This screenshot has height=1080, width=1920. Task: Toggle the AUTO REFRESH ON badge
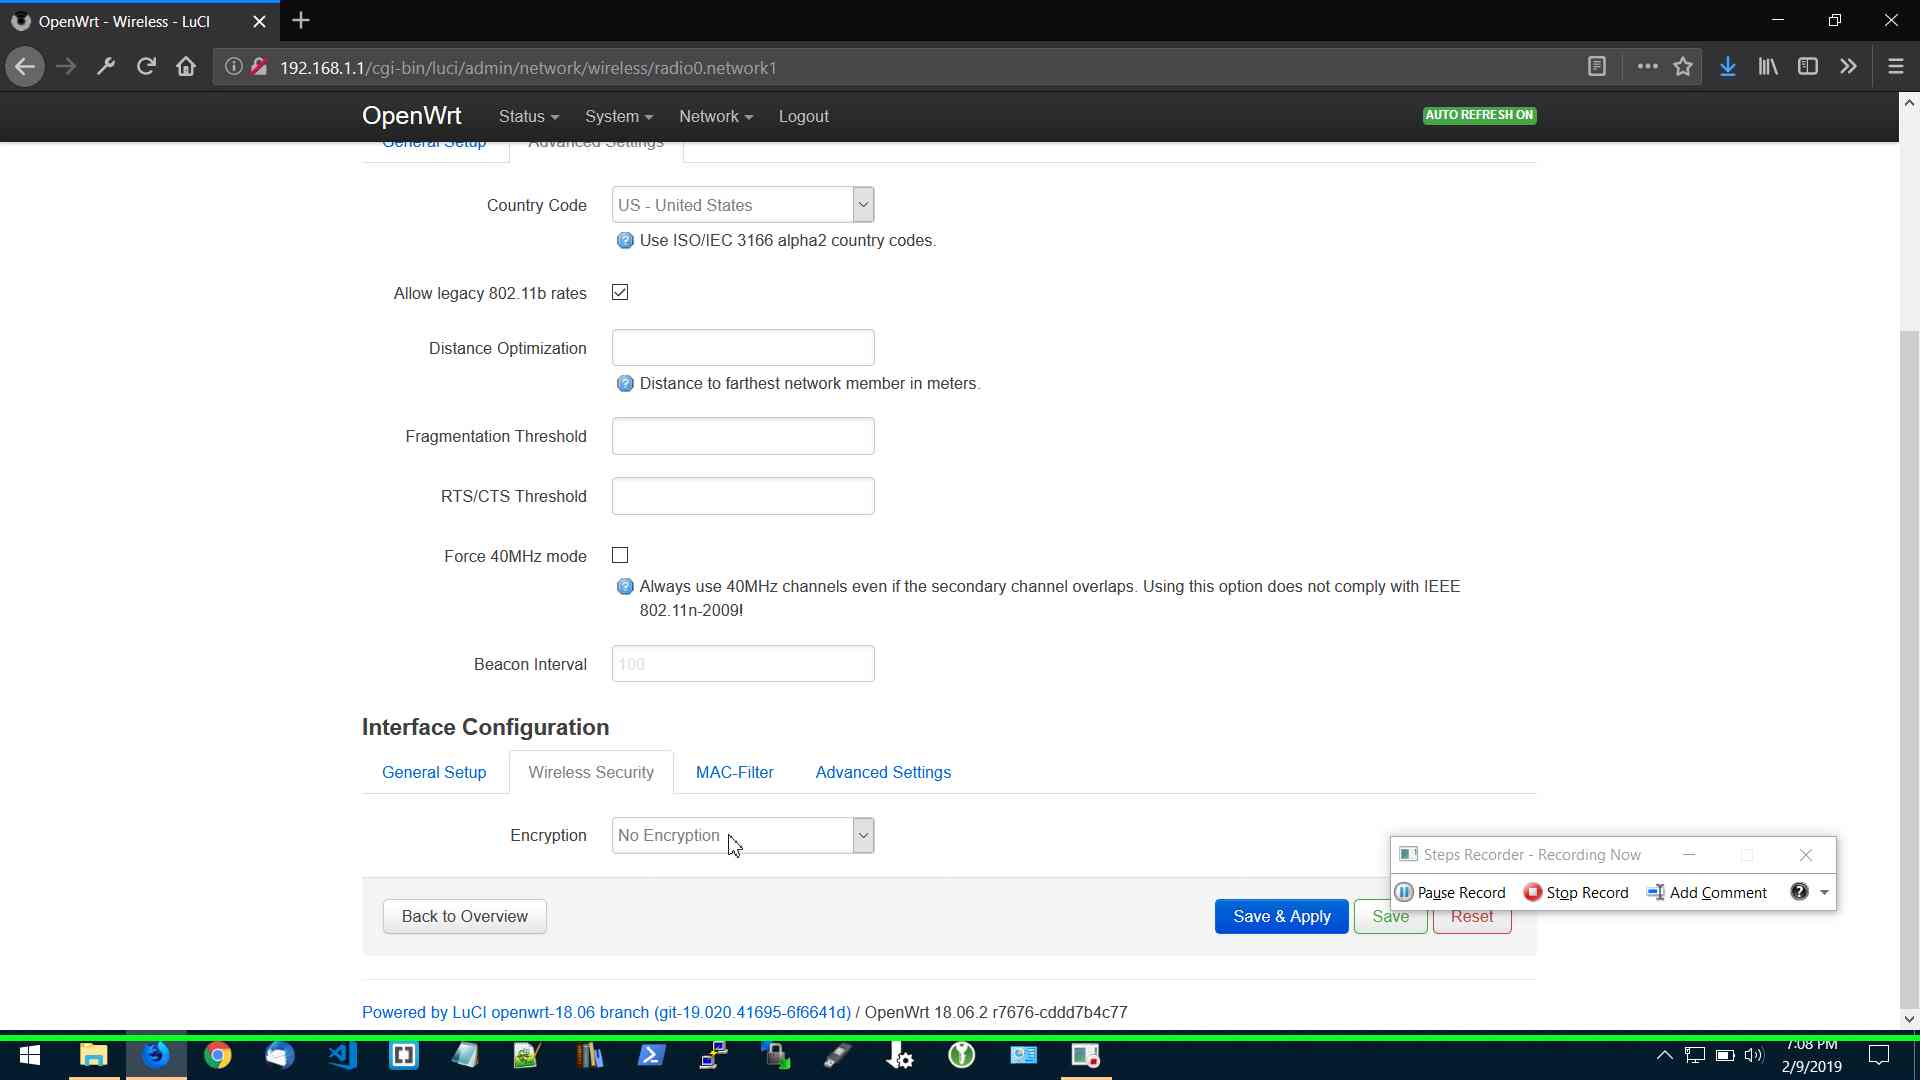coord(1479,115)
